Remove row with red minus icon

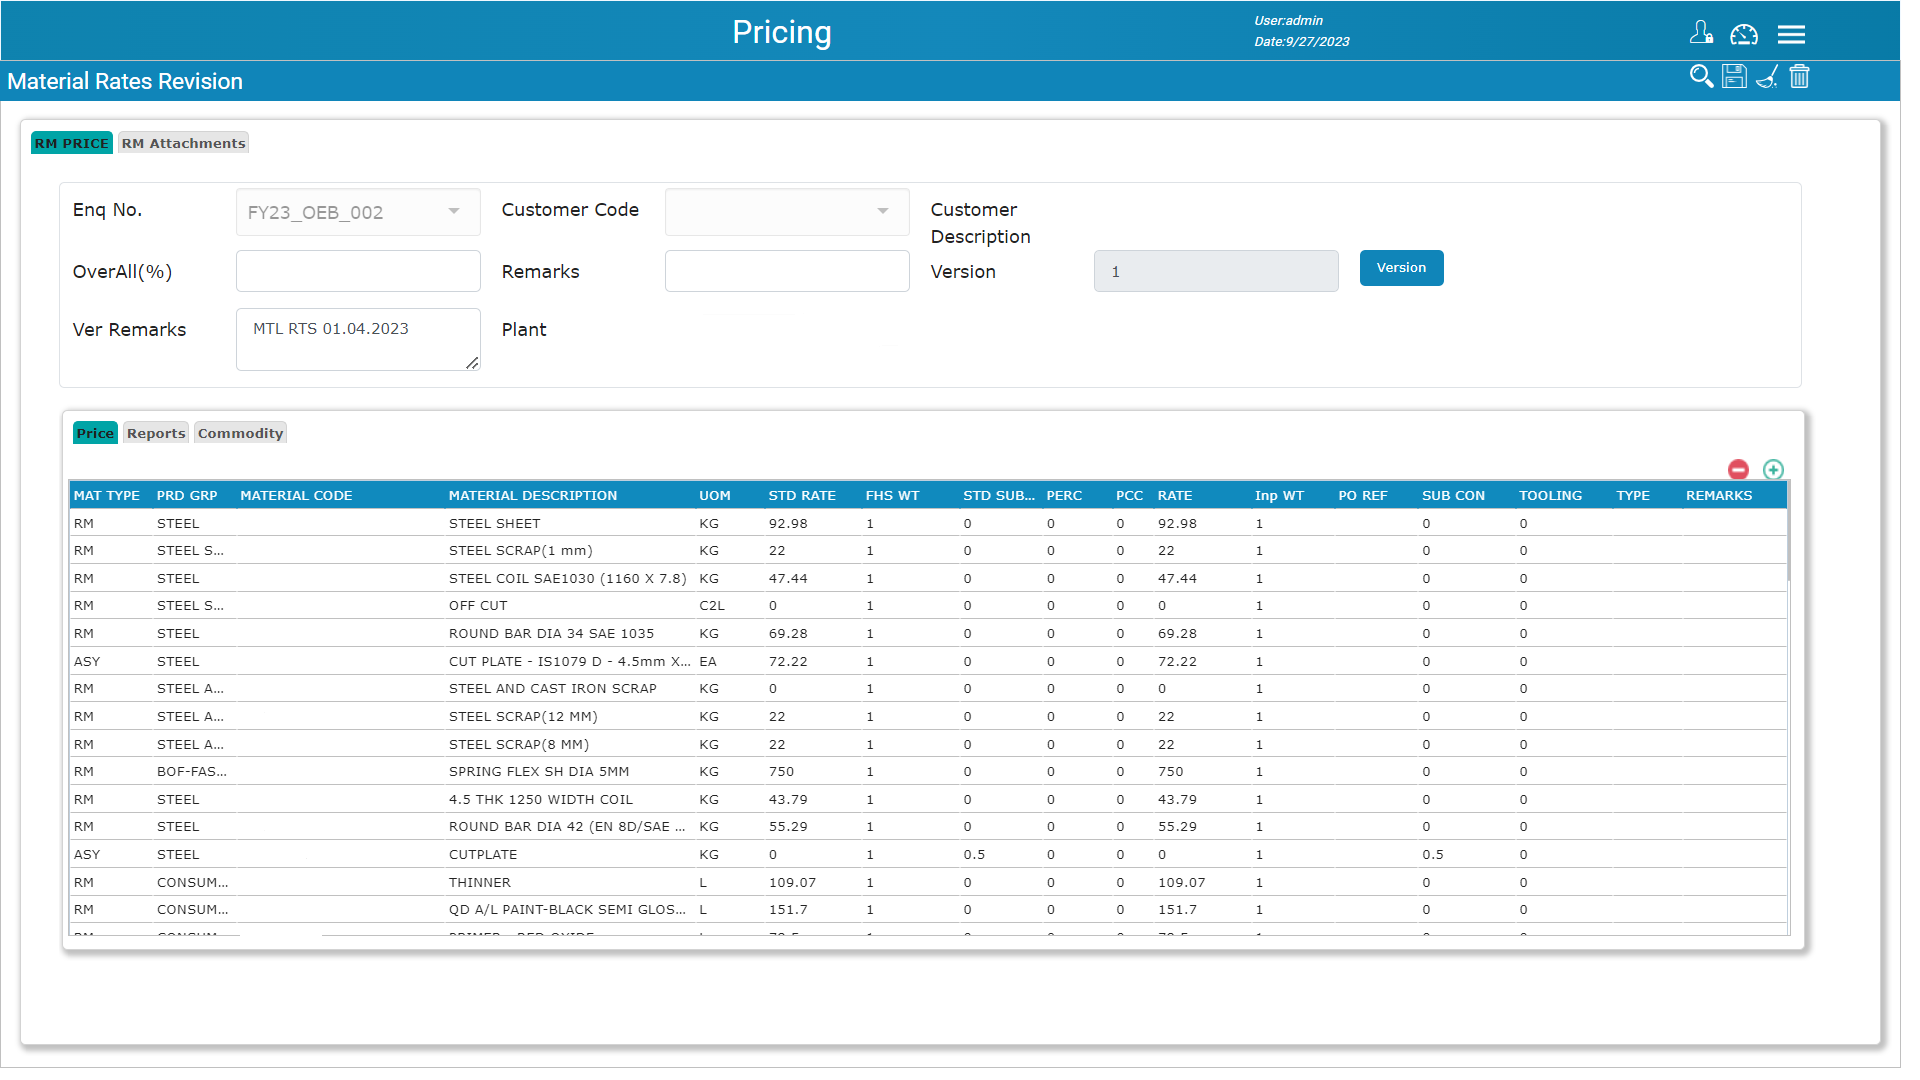1738,470
